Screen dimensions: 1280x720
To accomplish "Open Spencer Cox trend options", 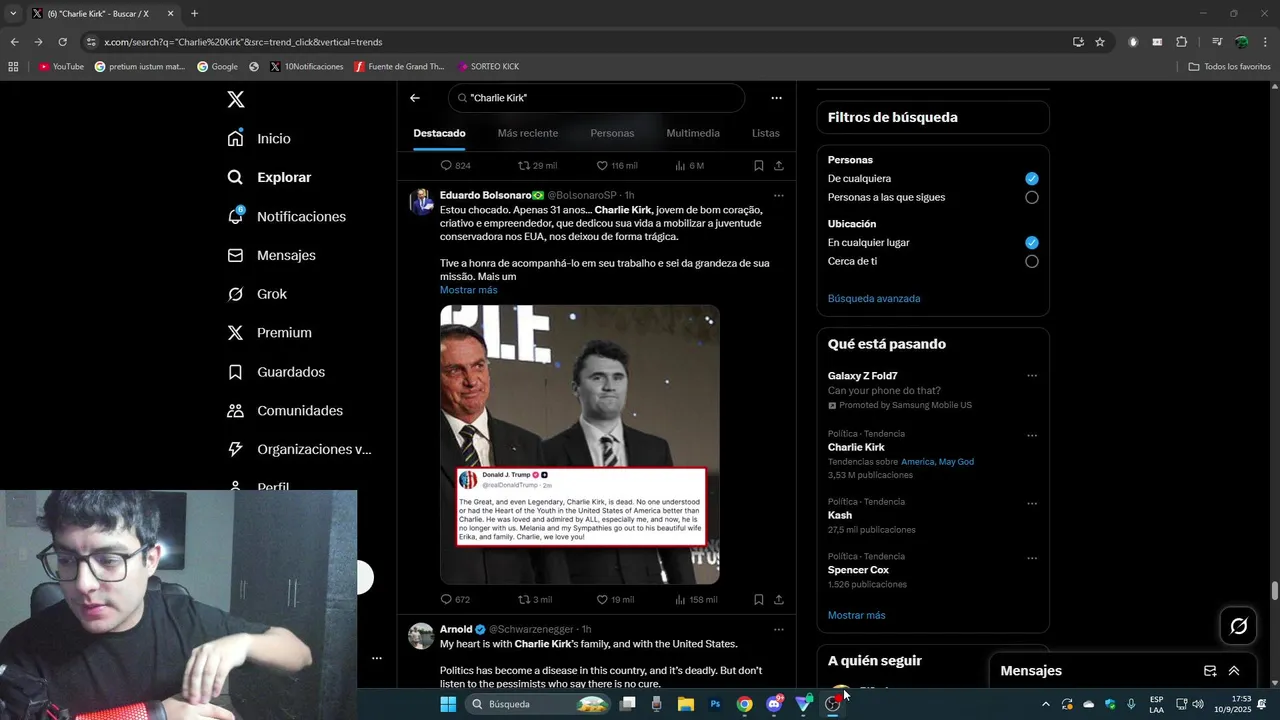I will point(1032,558).
